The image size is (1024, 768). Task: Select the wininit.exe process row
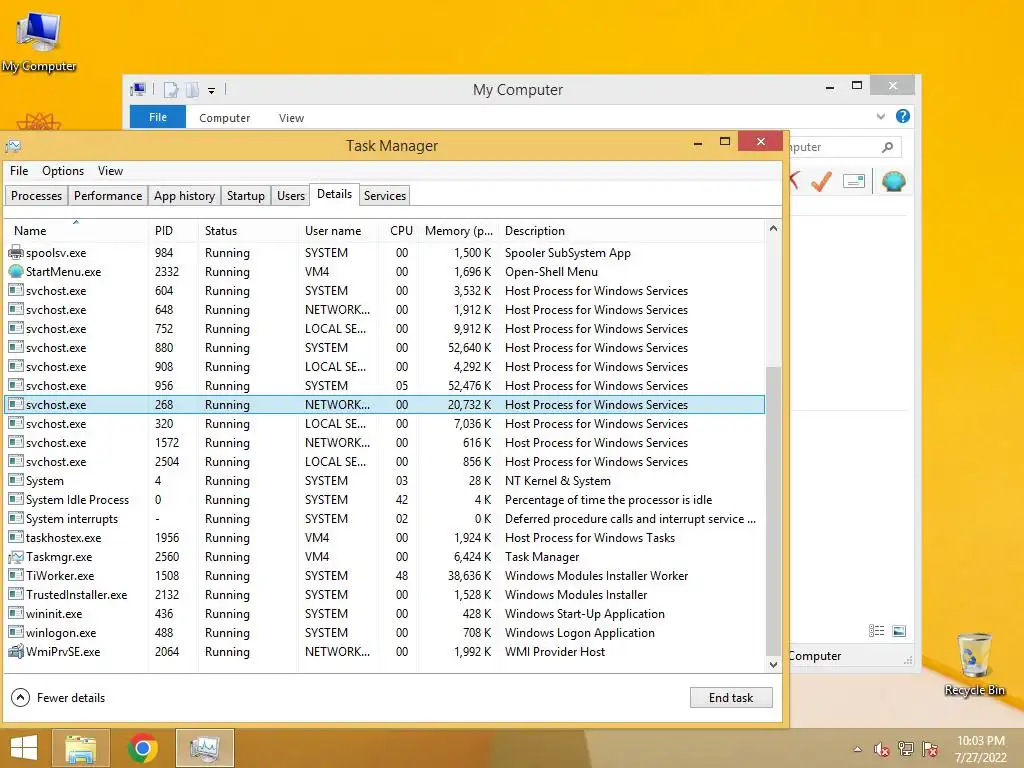[x=385, y=613]
